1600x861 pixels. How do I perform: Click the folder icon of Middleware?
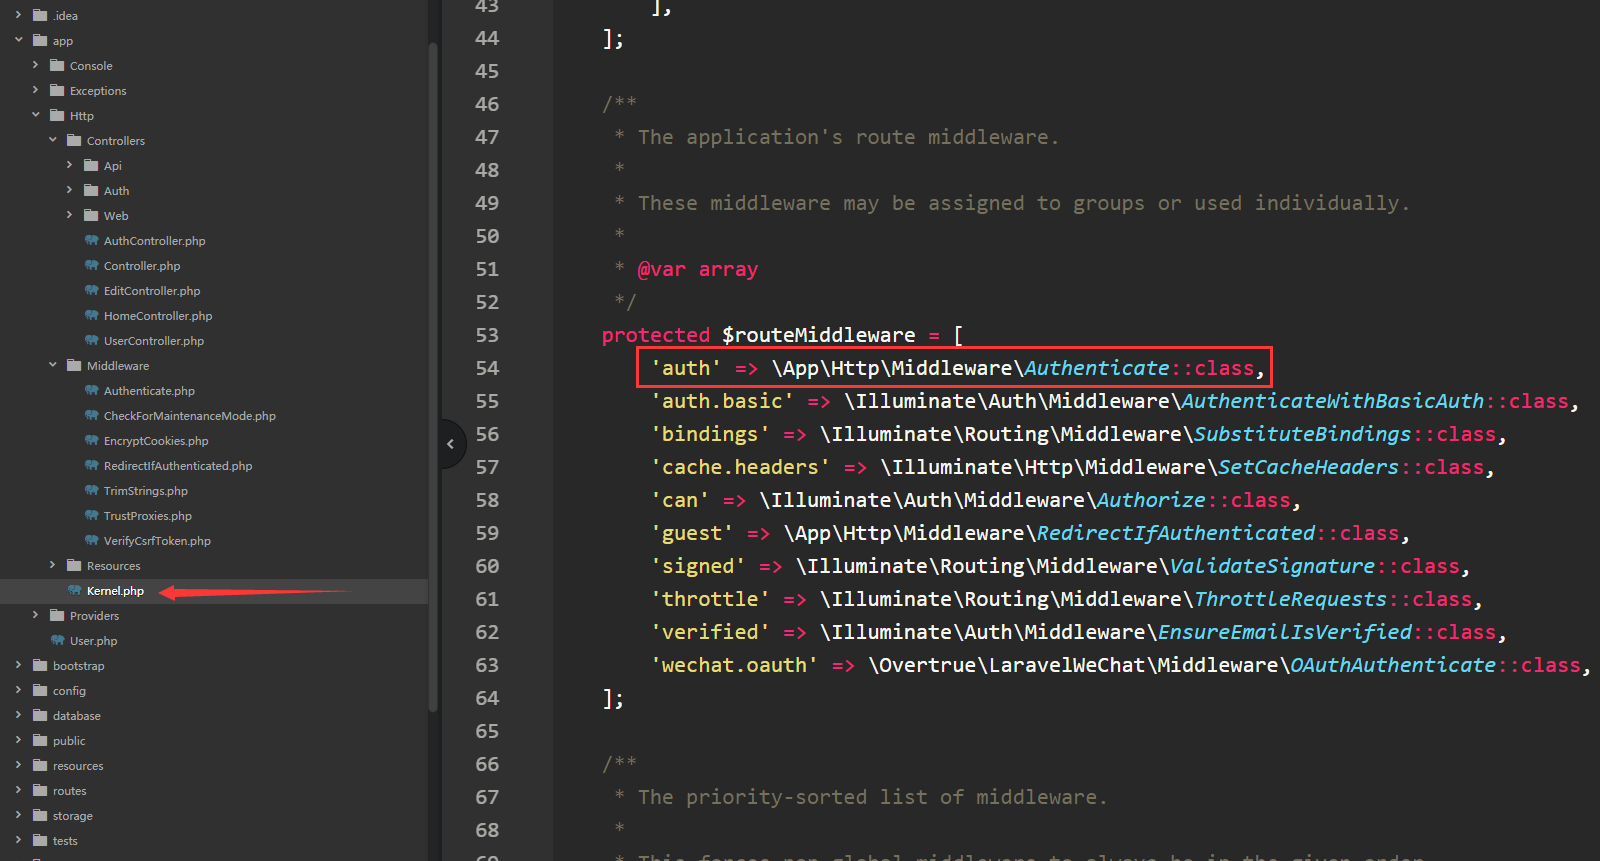click(x=74, y=365)
